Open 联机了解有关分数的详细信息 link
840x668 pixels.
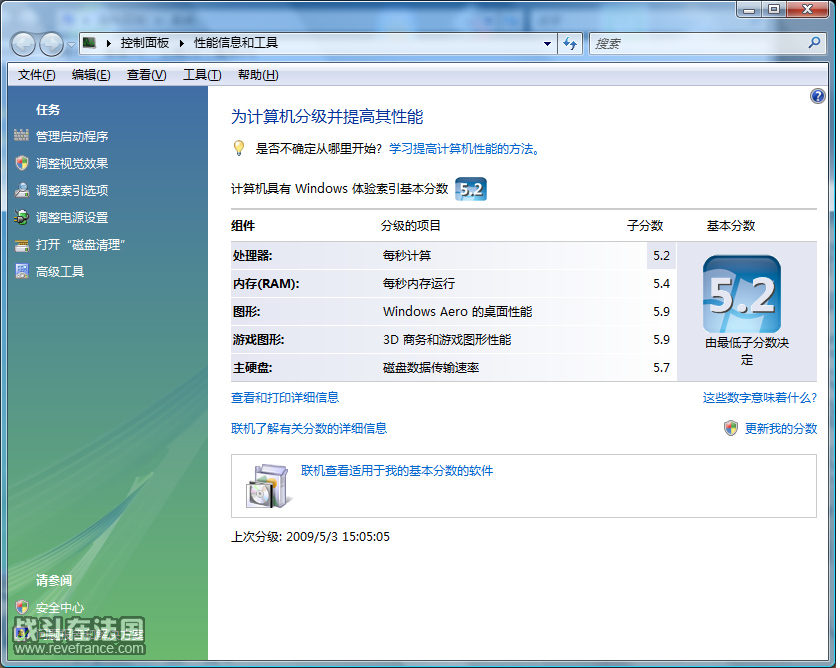[309, 429]
